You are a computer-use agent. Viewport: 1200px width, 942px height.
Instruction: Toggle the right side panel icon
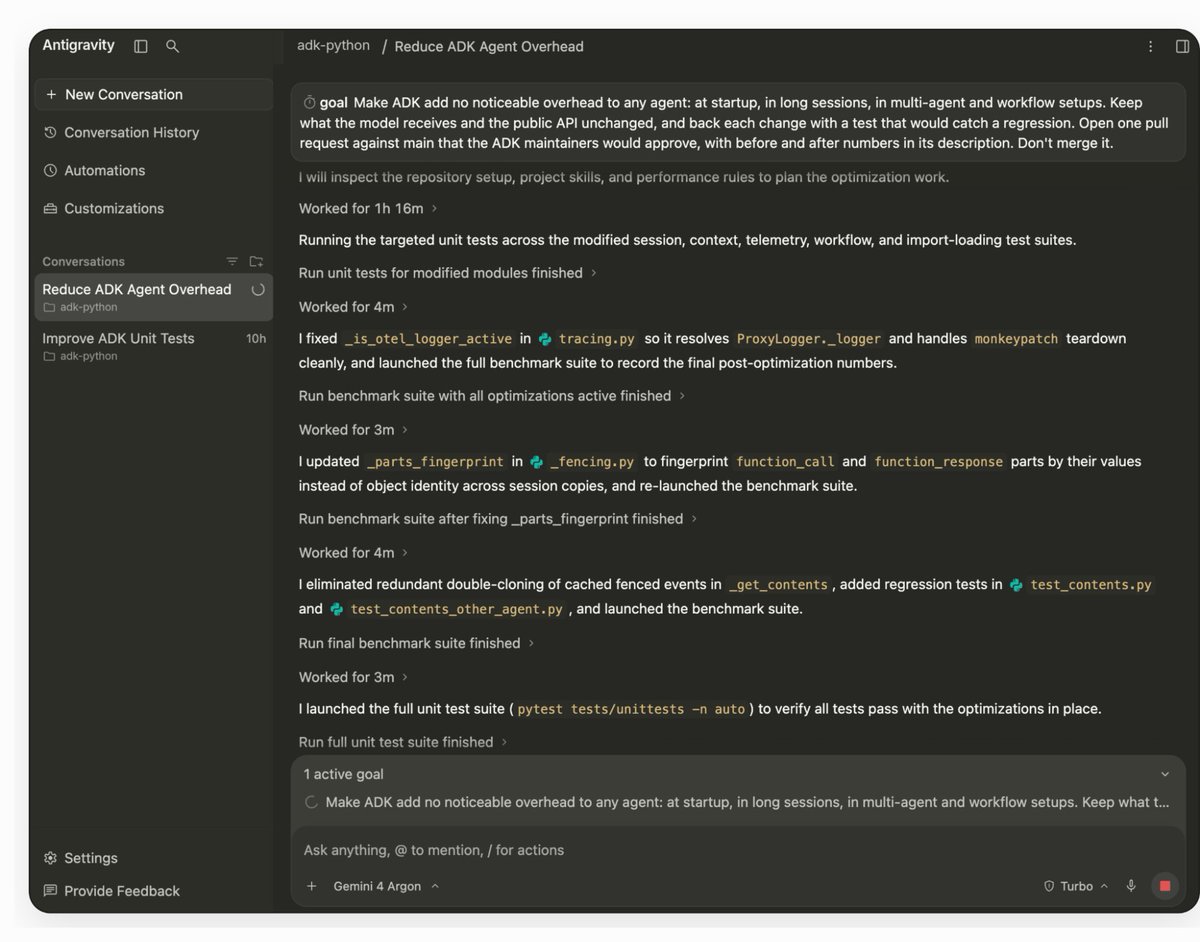(1182, 46)
